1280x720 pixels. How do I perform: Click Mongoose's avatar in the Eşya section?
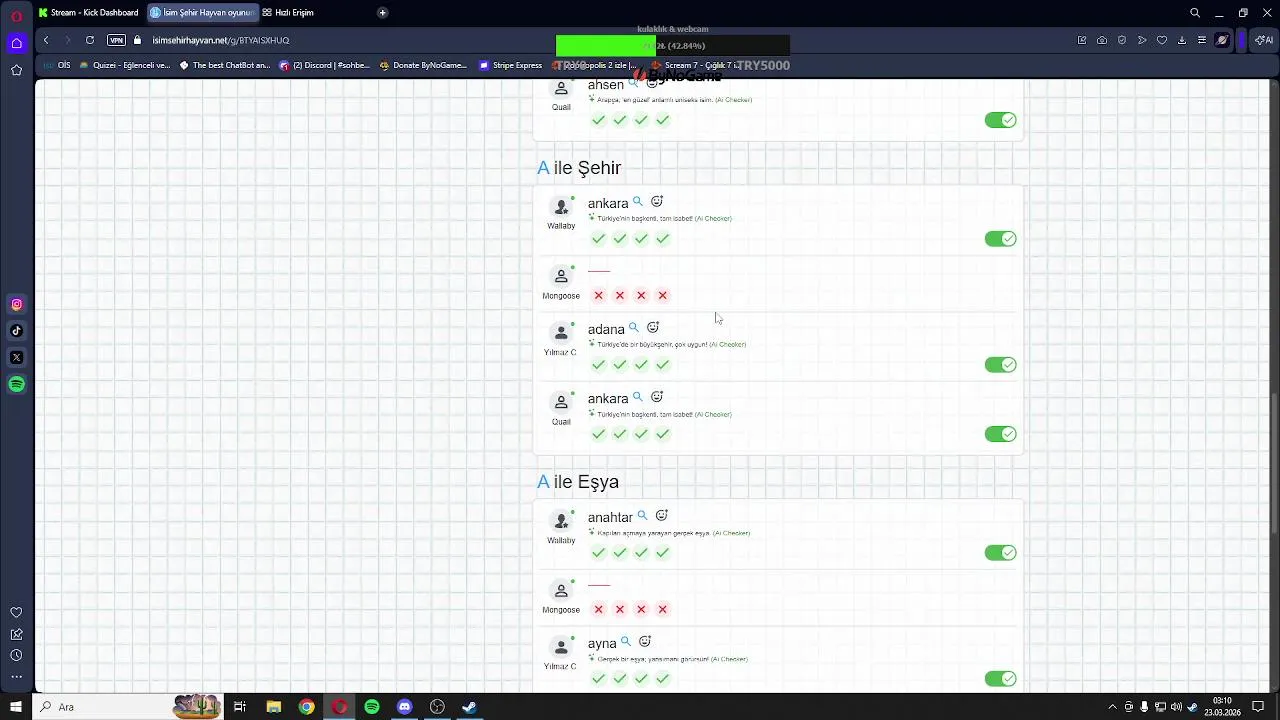[x=561, y=591]
